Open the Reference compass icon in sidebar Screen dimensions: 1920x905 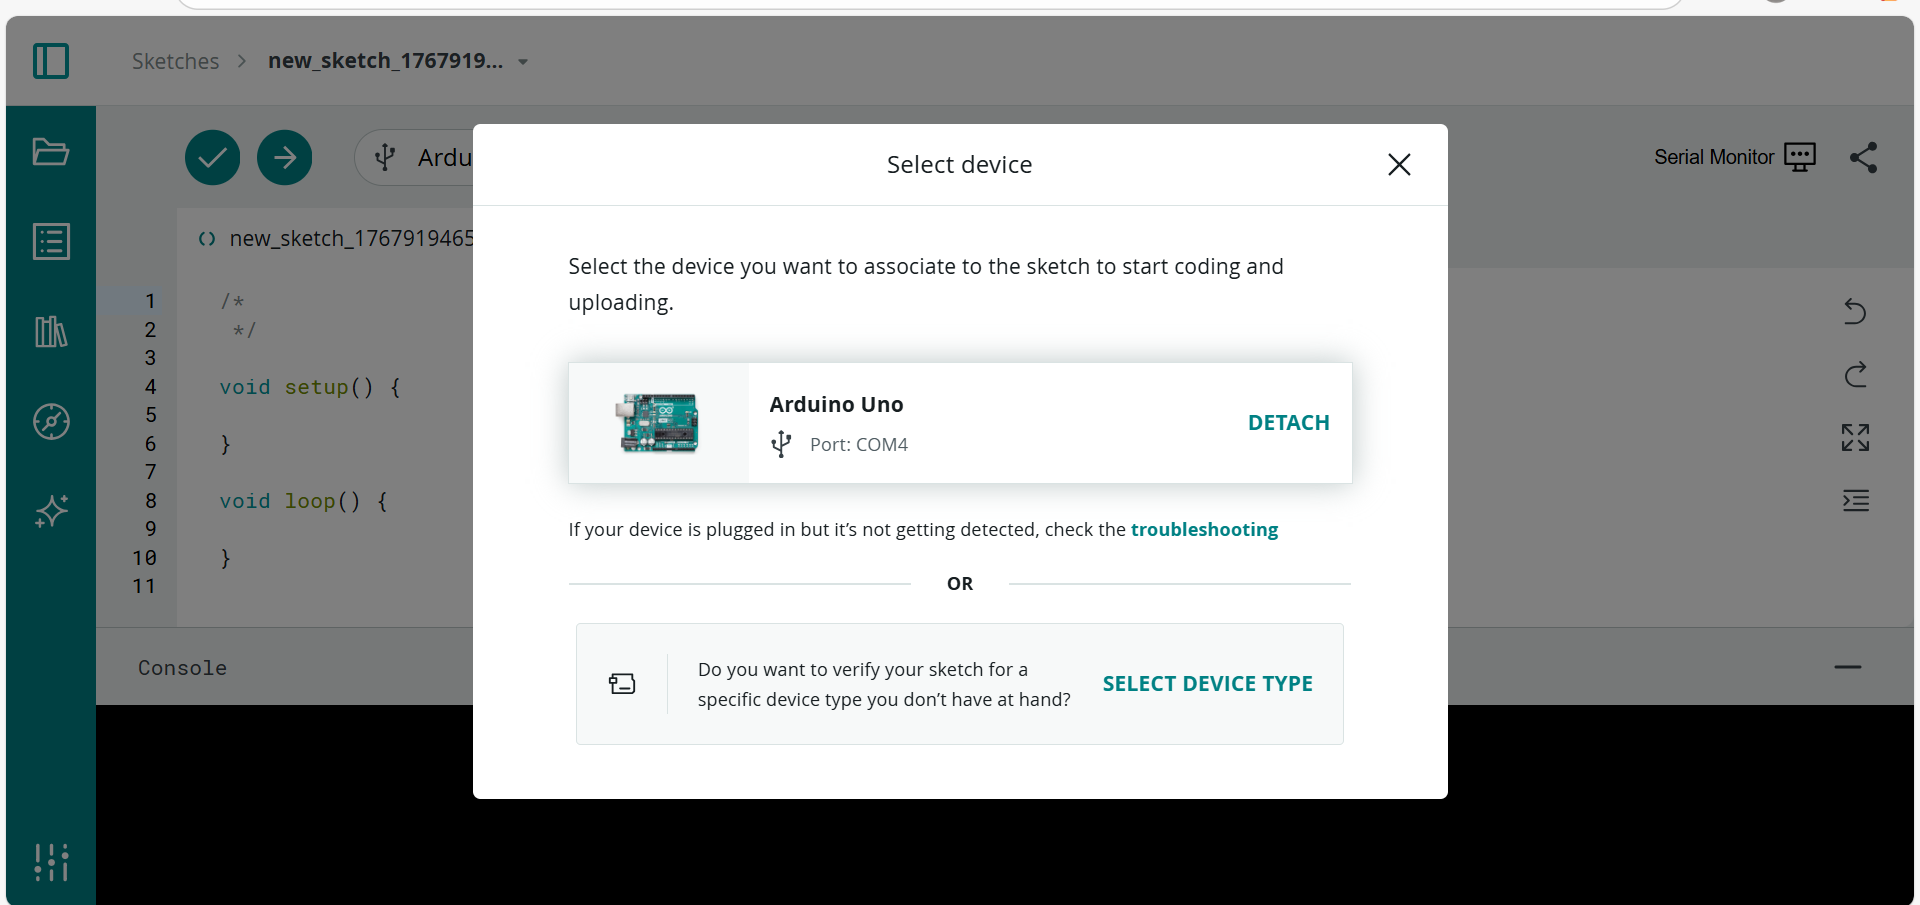pyautogui.click(x=50, y=421)
